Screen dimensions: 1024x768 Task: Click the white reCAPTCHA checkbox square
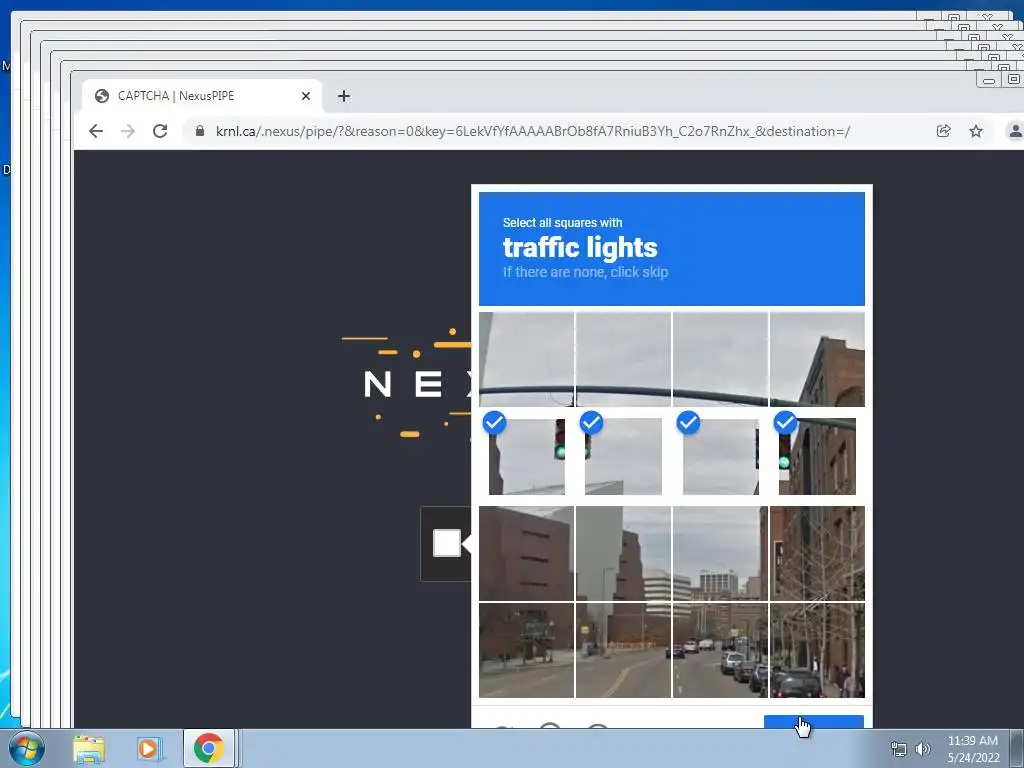pos(447,543)
